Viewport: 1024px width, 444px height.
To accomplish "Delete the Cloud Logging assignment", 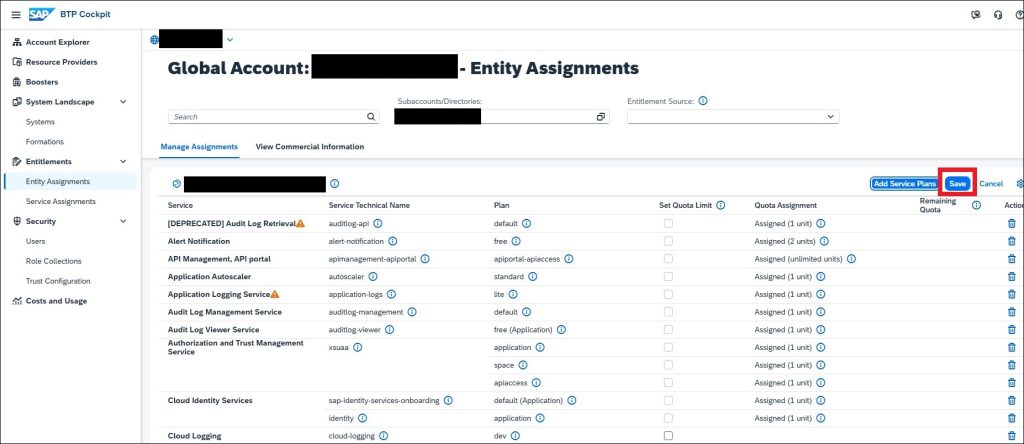I will 1012,436.
